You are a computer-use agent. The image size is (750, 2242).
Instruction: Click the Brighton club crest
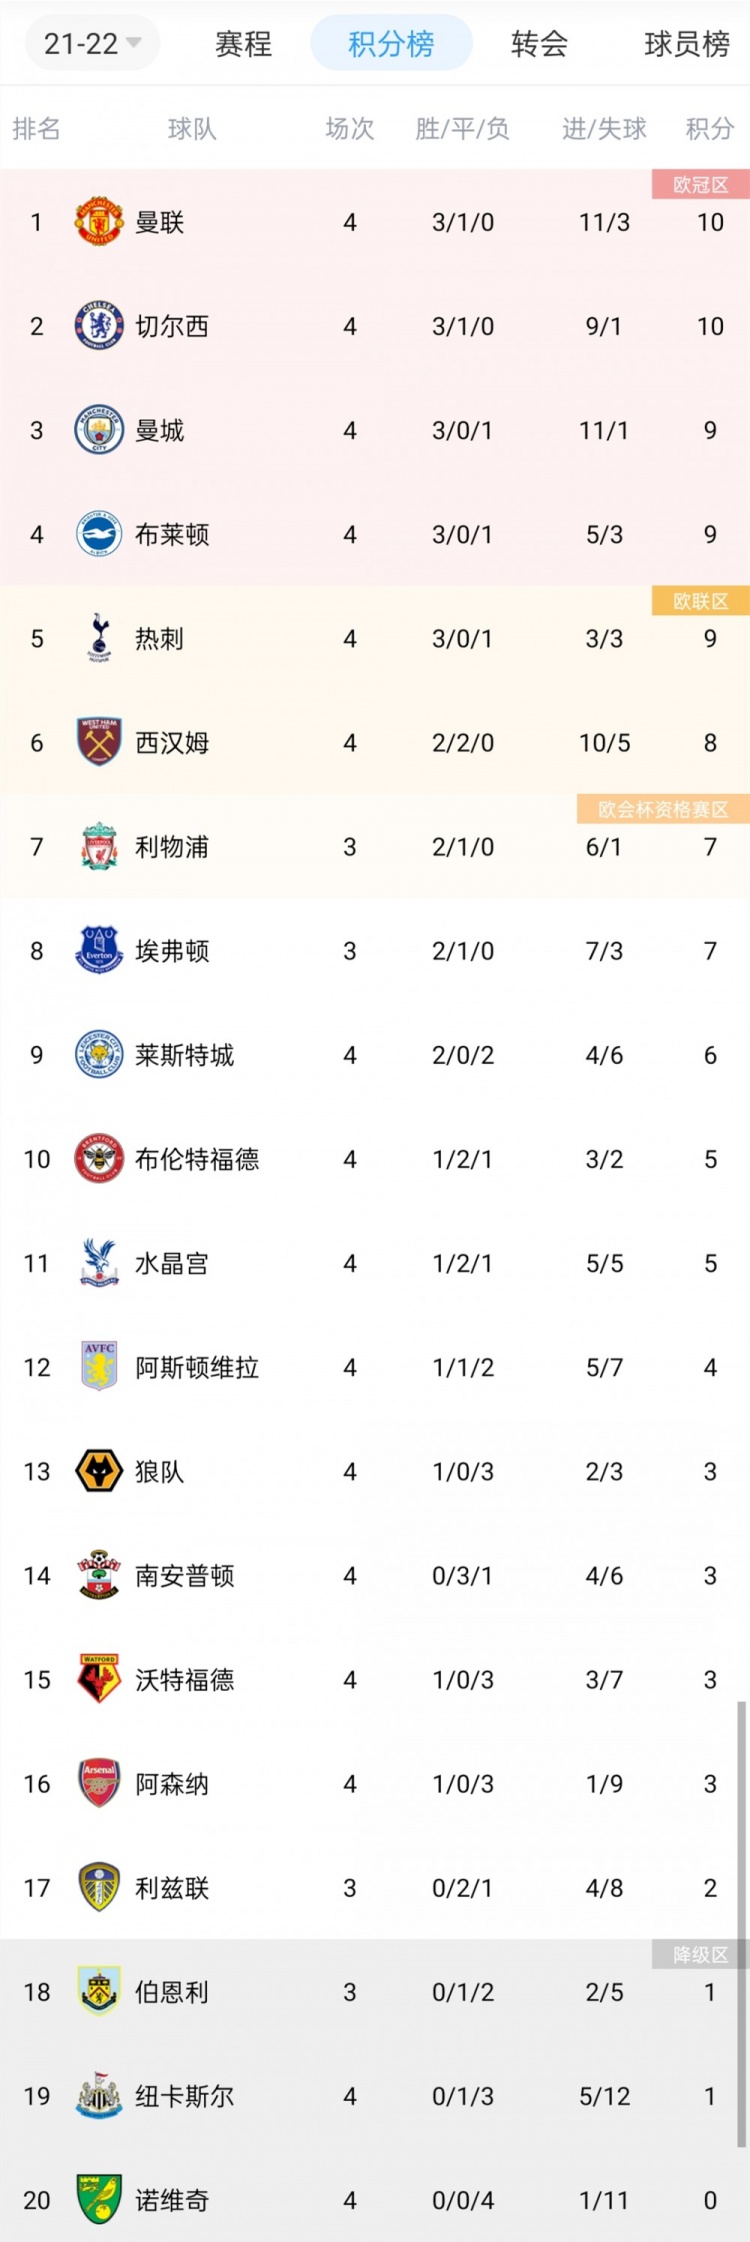[99, 534]
